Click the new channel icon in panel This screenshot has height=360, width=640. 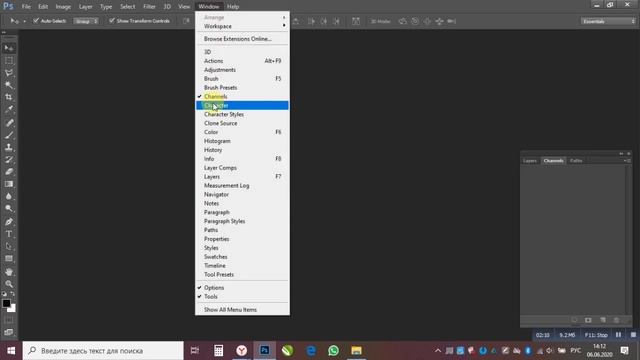click(602, 320)
